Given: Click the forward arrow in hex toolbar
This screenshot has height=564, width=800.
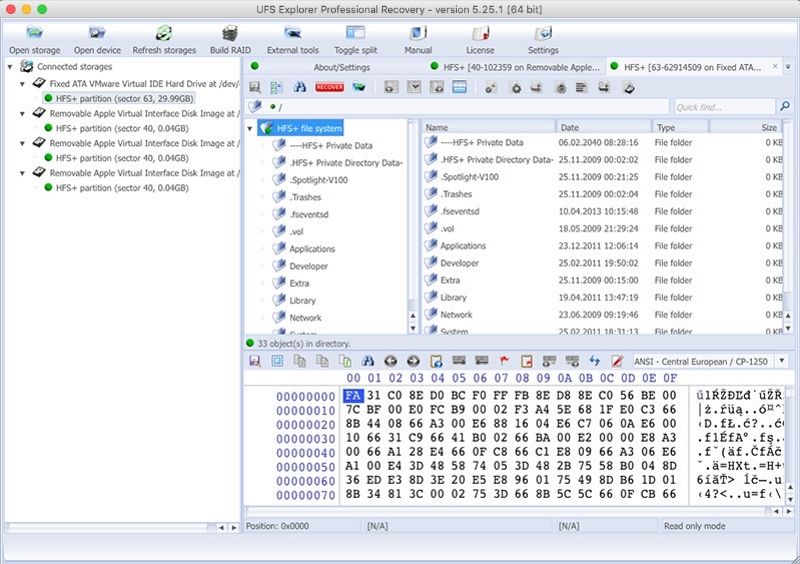Looking at the screenshot, I should click(413, 361).
